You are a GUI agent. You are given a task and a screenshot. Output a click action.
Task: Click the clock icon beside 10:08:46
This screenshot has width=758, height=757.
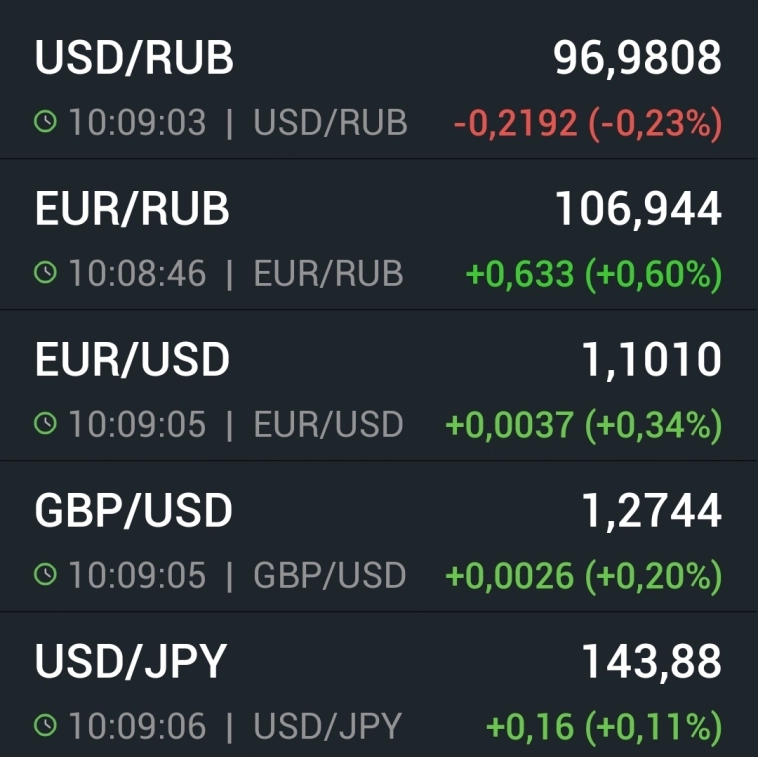coord(45,274)
